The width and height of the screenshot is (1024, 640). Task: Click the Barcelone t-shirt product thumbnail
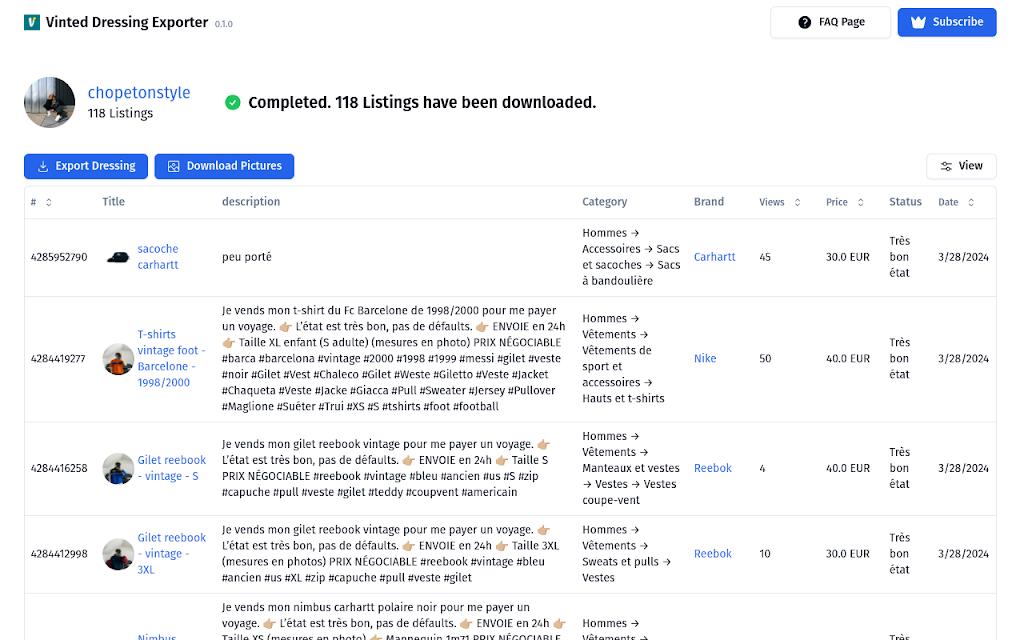(x=118, y=359)
